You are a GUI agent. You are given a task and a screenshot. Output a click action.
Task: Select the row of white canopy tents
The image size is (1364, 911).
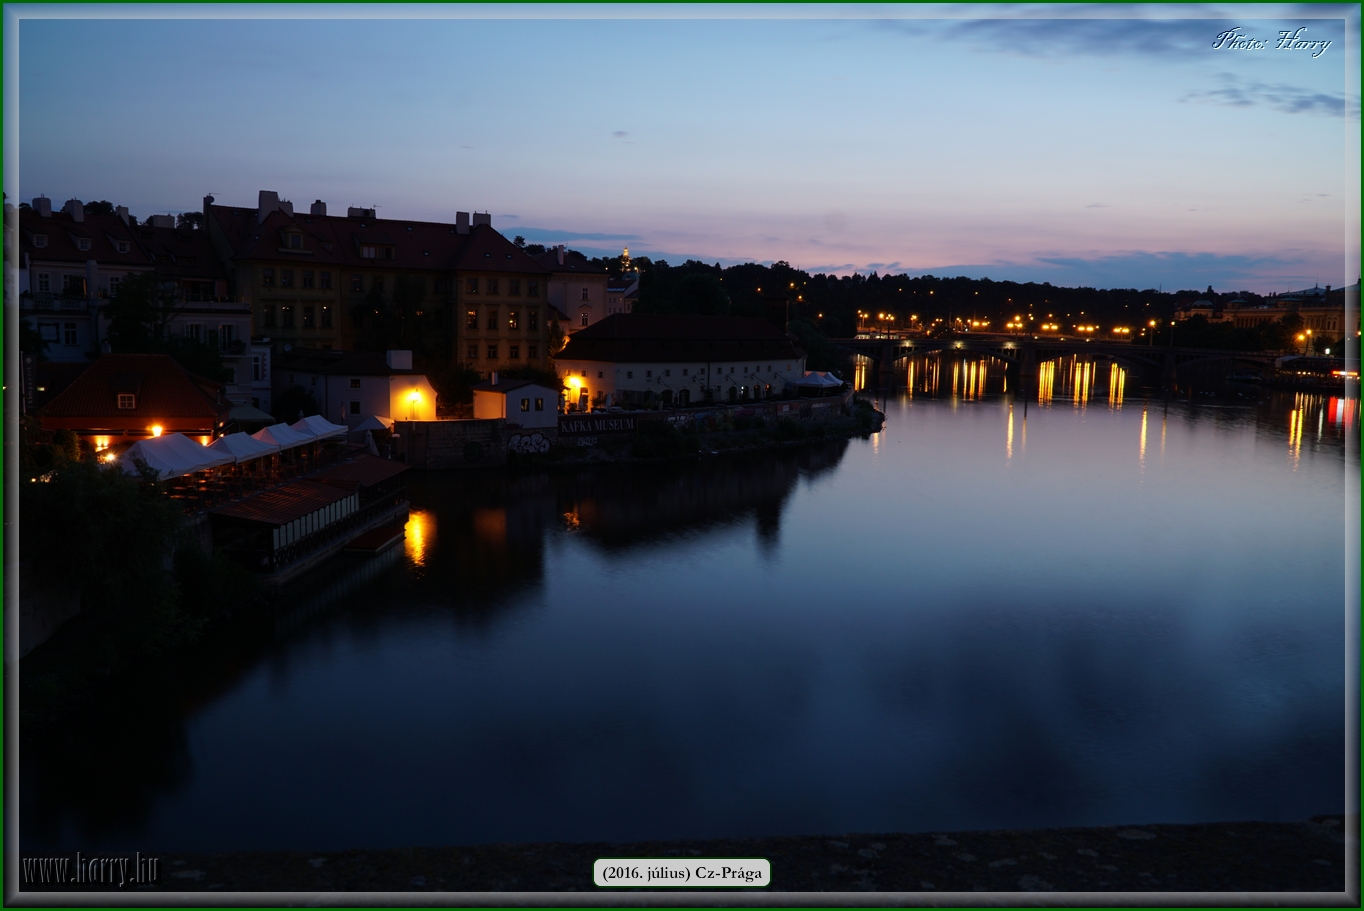point(240,443)
